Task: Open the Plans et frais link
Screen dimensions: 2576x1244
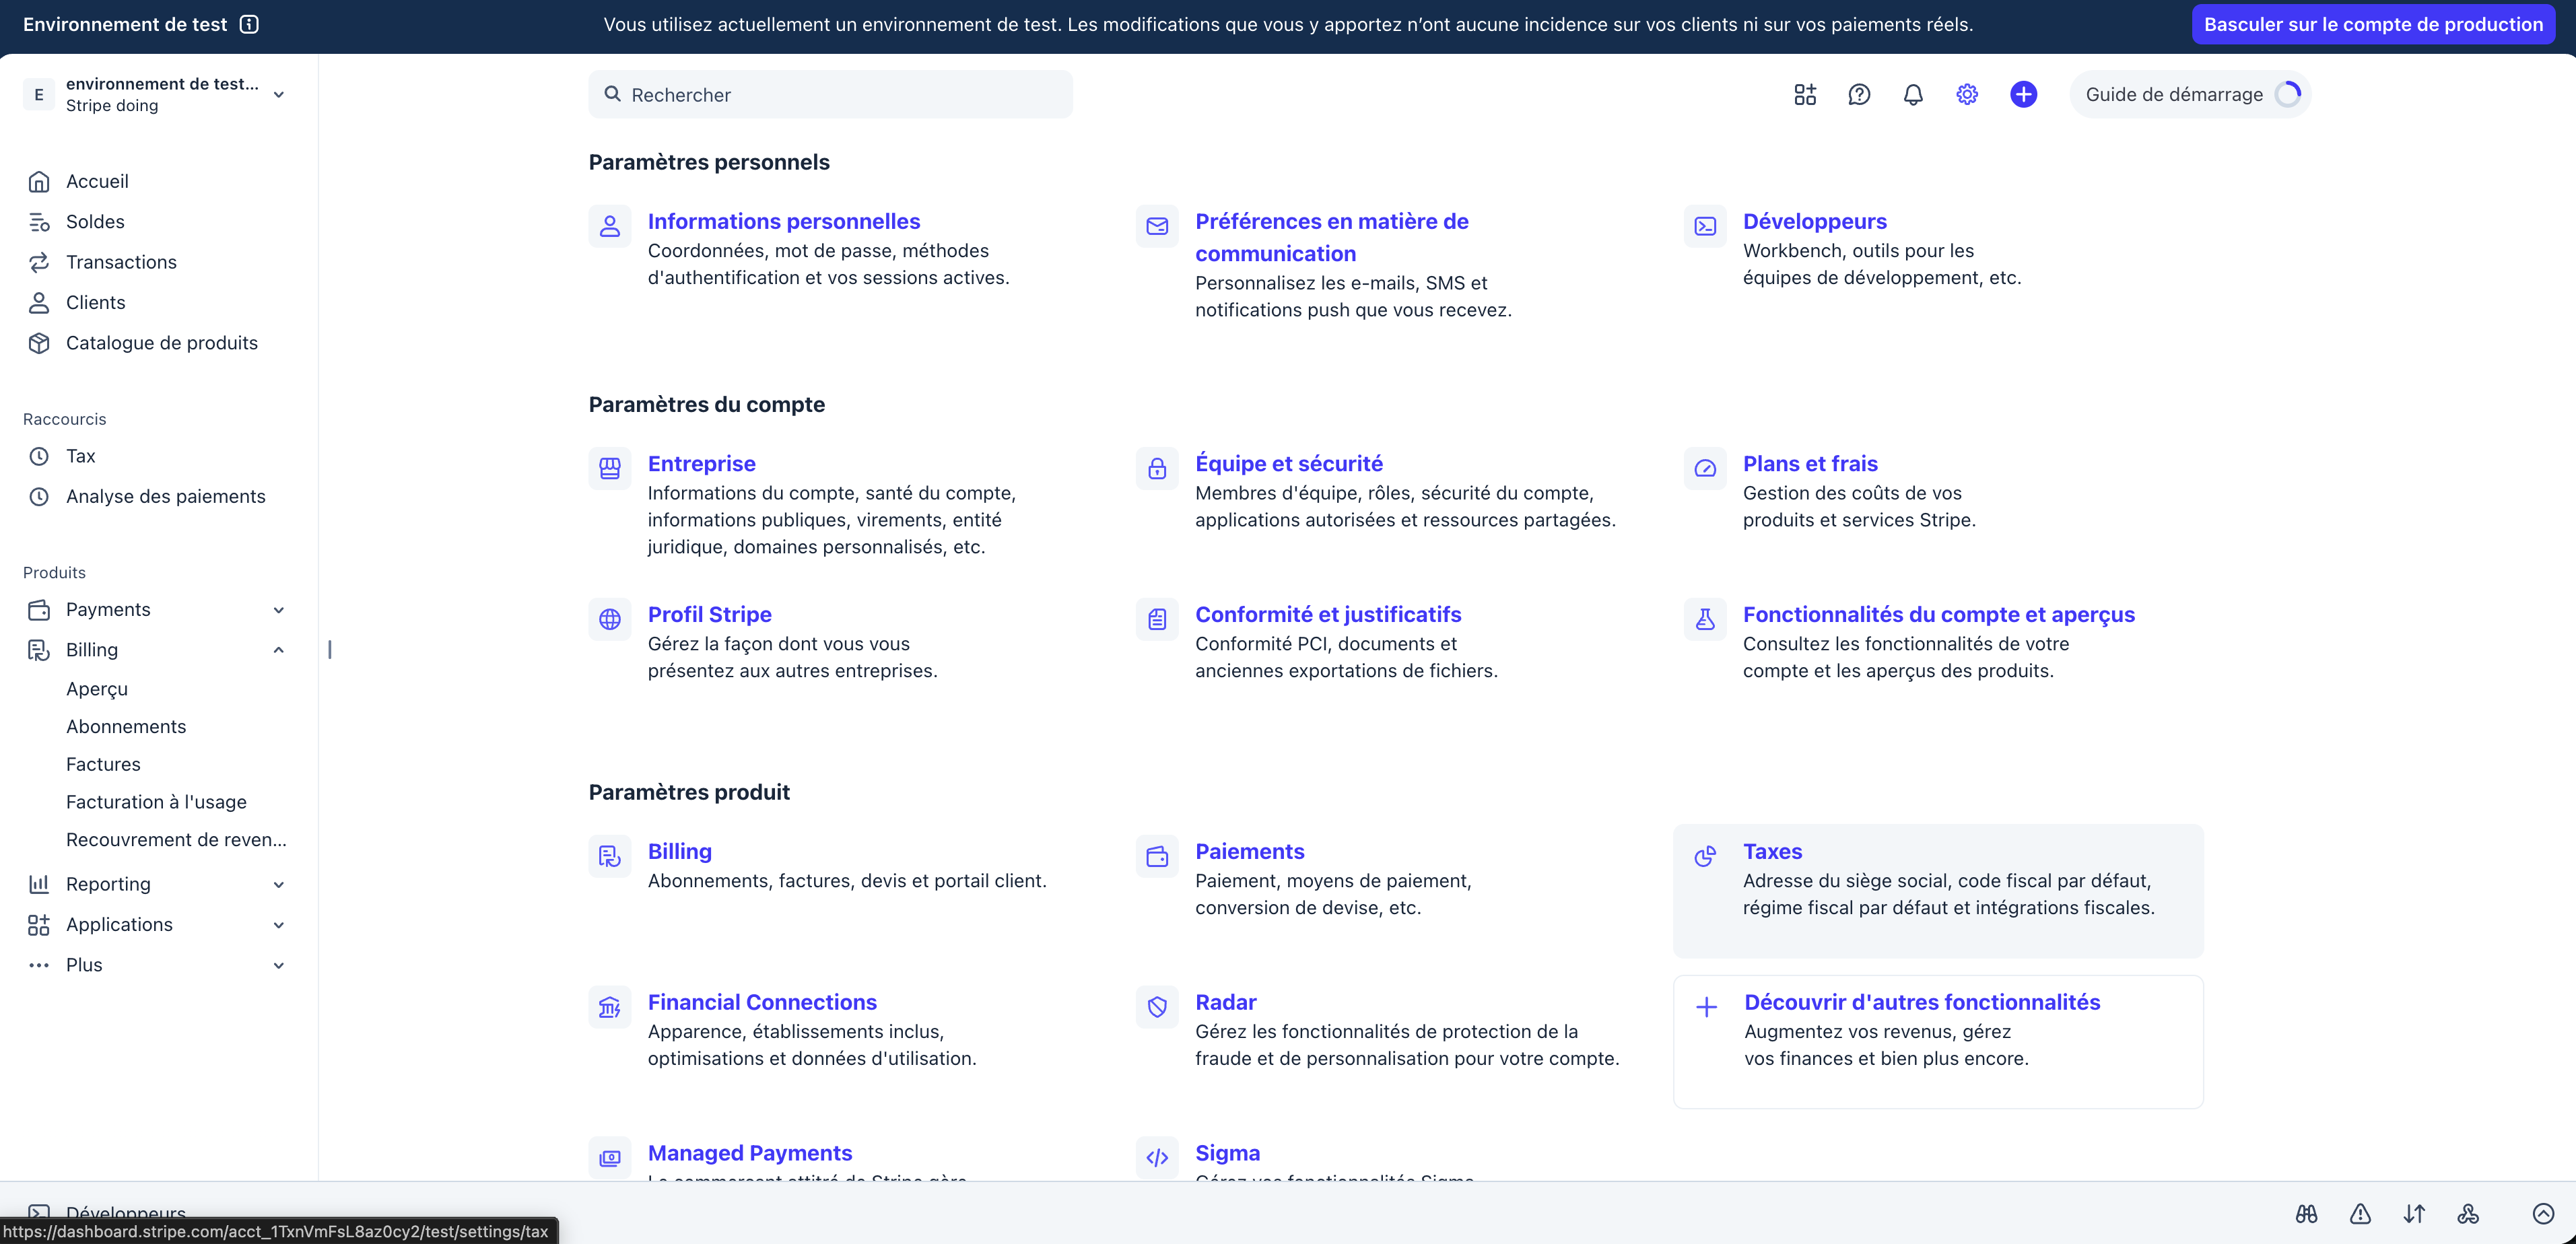Action: coord(1810,464)
